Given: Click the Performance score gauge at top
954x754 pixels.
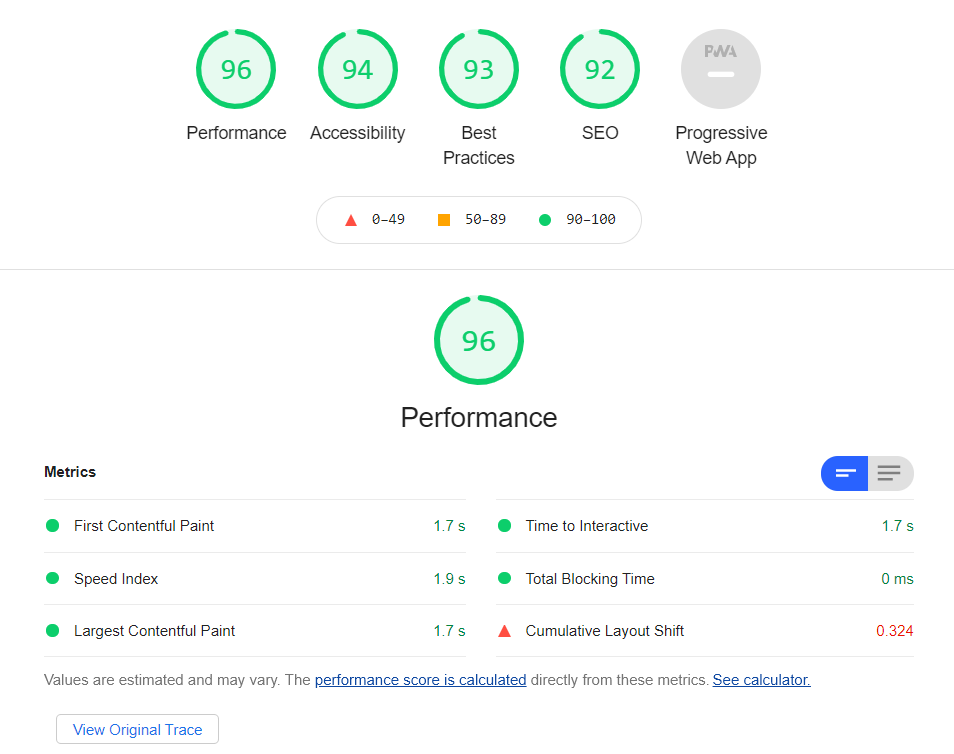Looking at the screenshot, I should click(x=236, y=70).
